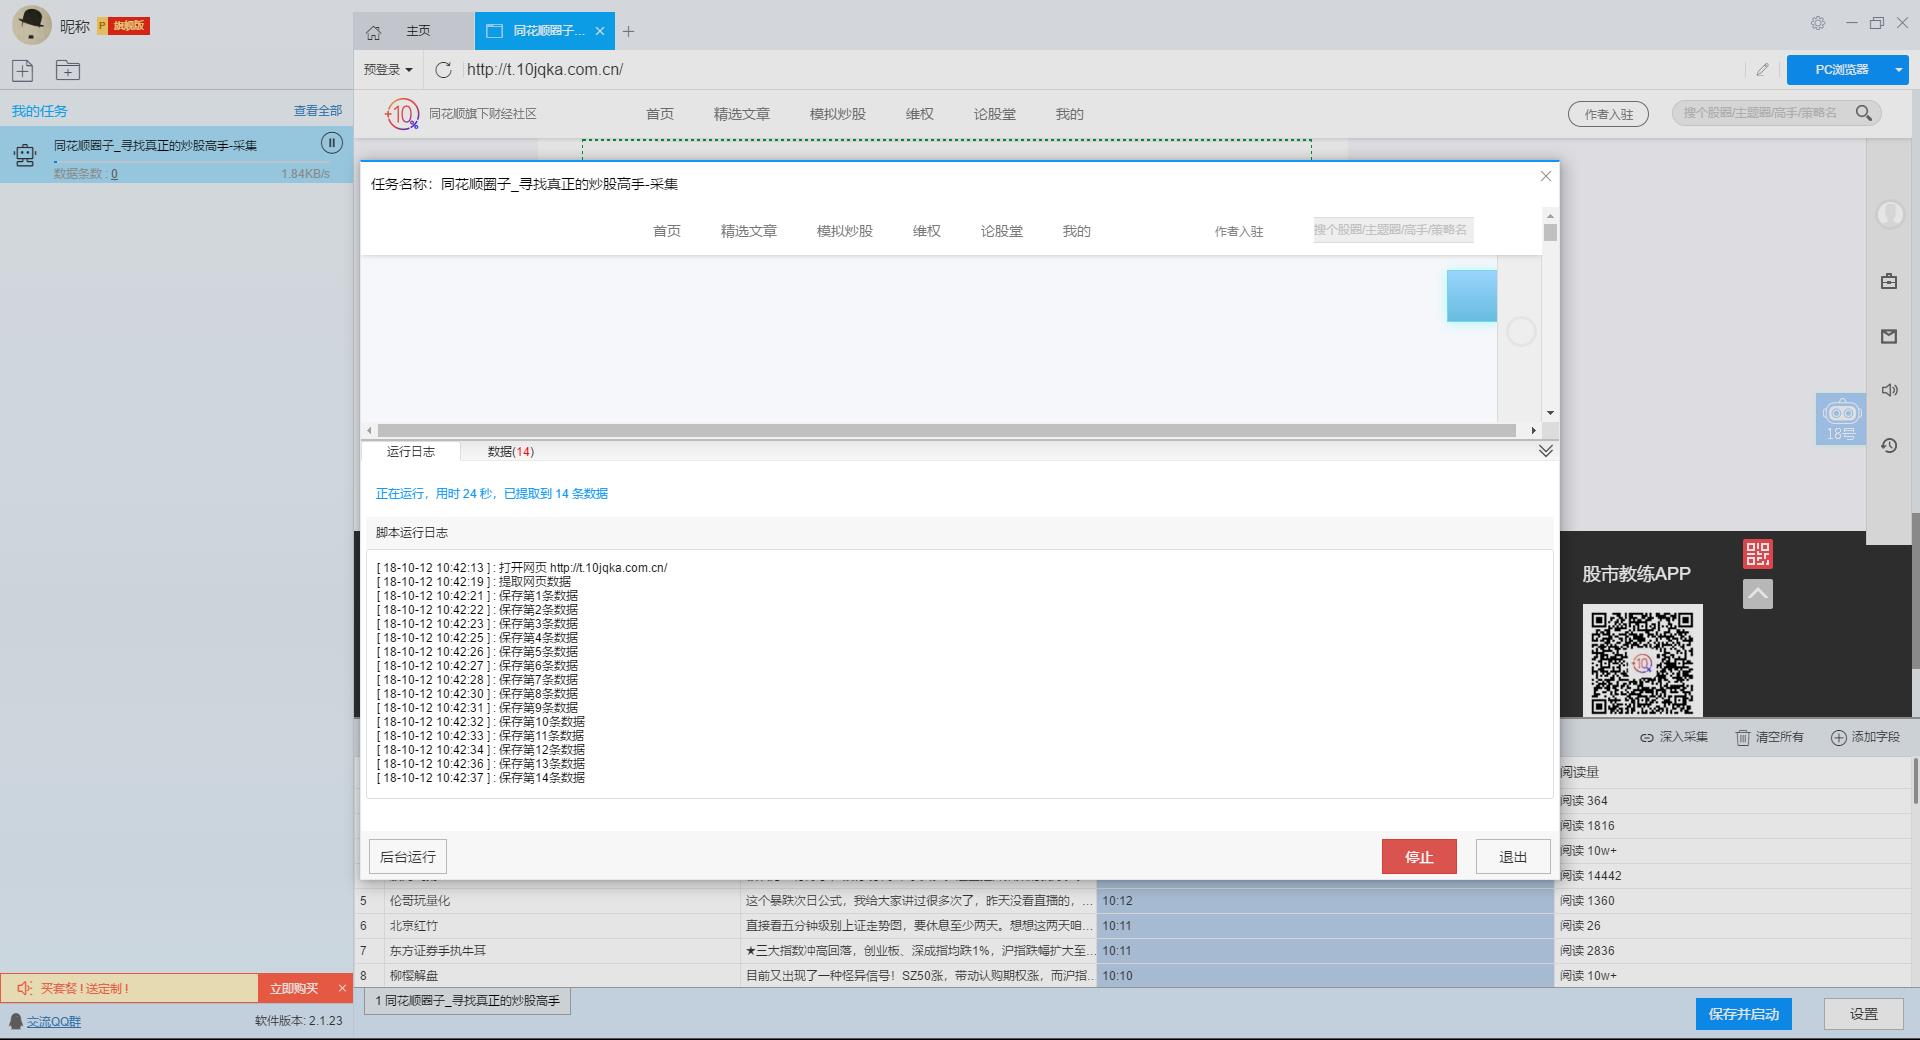Pause the running task in sidebar

[332, 143]
